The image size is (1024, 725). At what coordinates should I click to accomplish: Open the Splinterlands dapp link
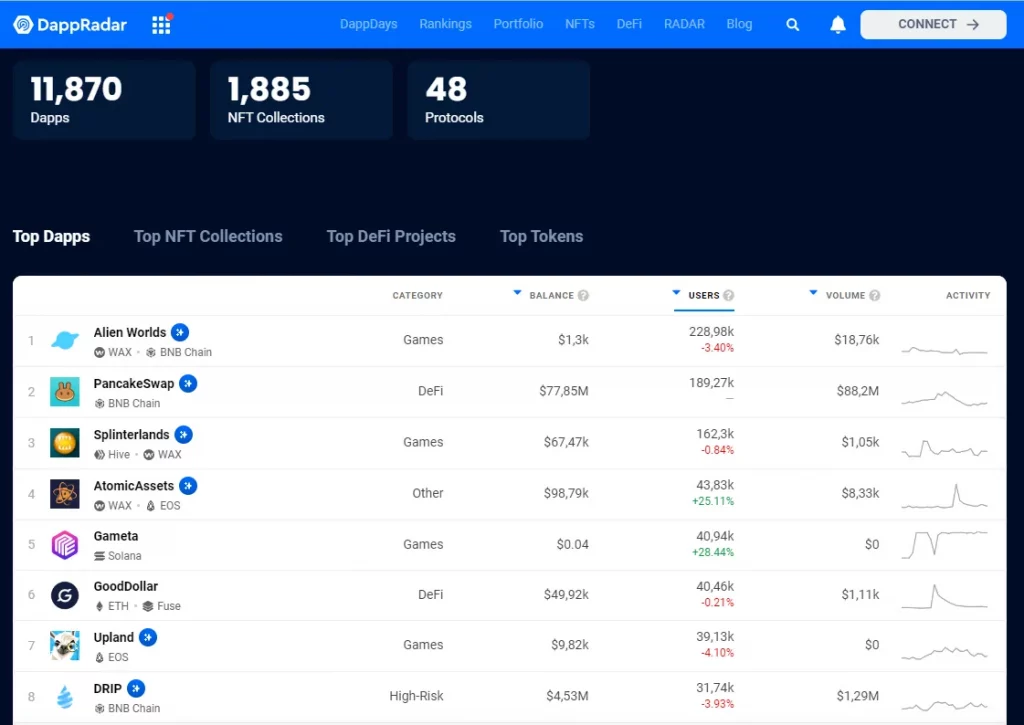(131, 434)
